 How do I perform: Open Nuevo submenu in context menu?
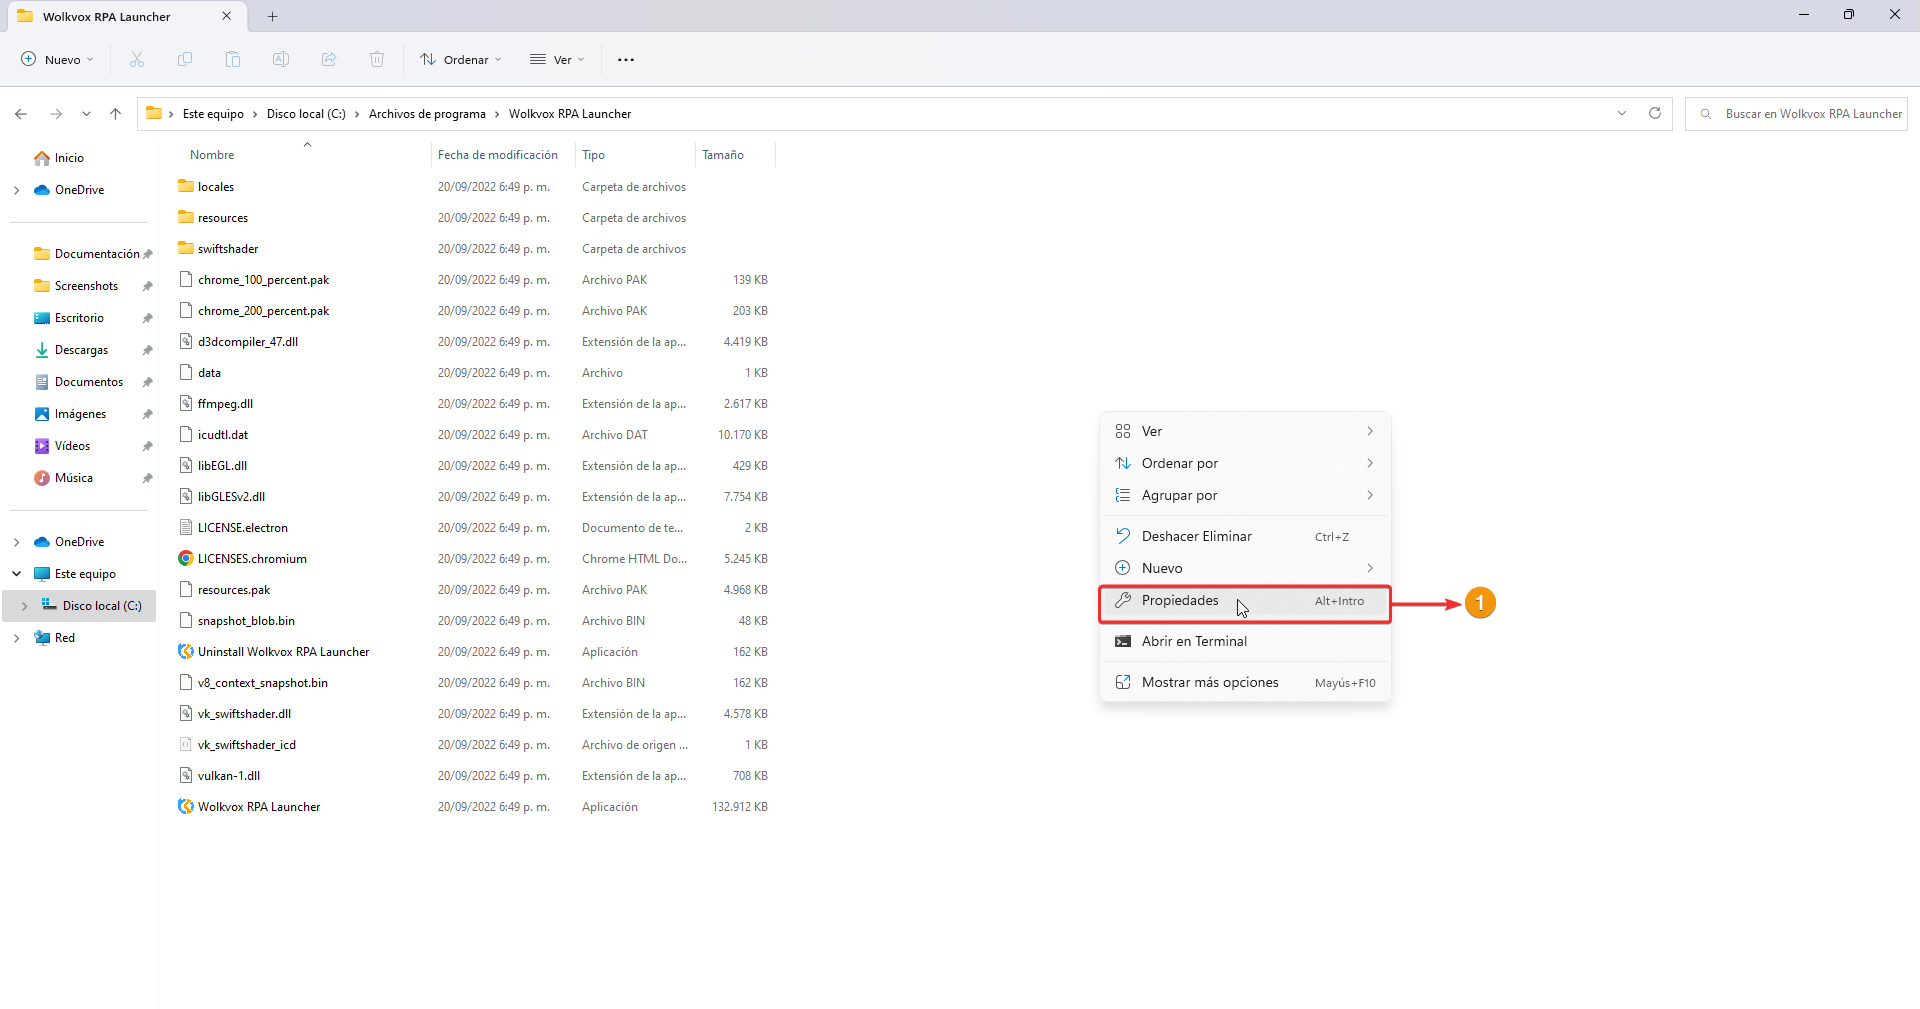point(1245,568)
